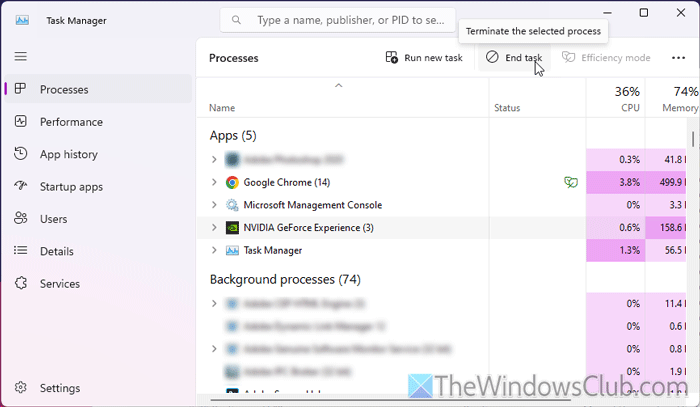
Task: Click End task to terminate process
Action: point(514,58)
